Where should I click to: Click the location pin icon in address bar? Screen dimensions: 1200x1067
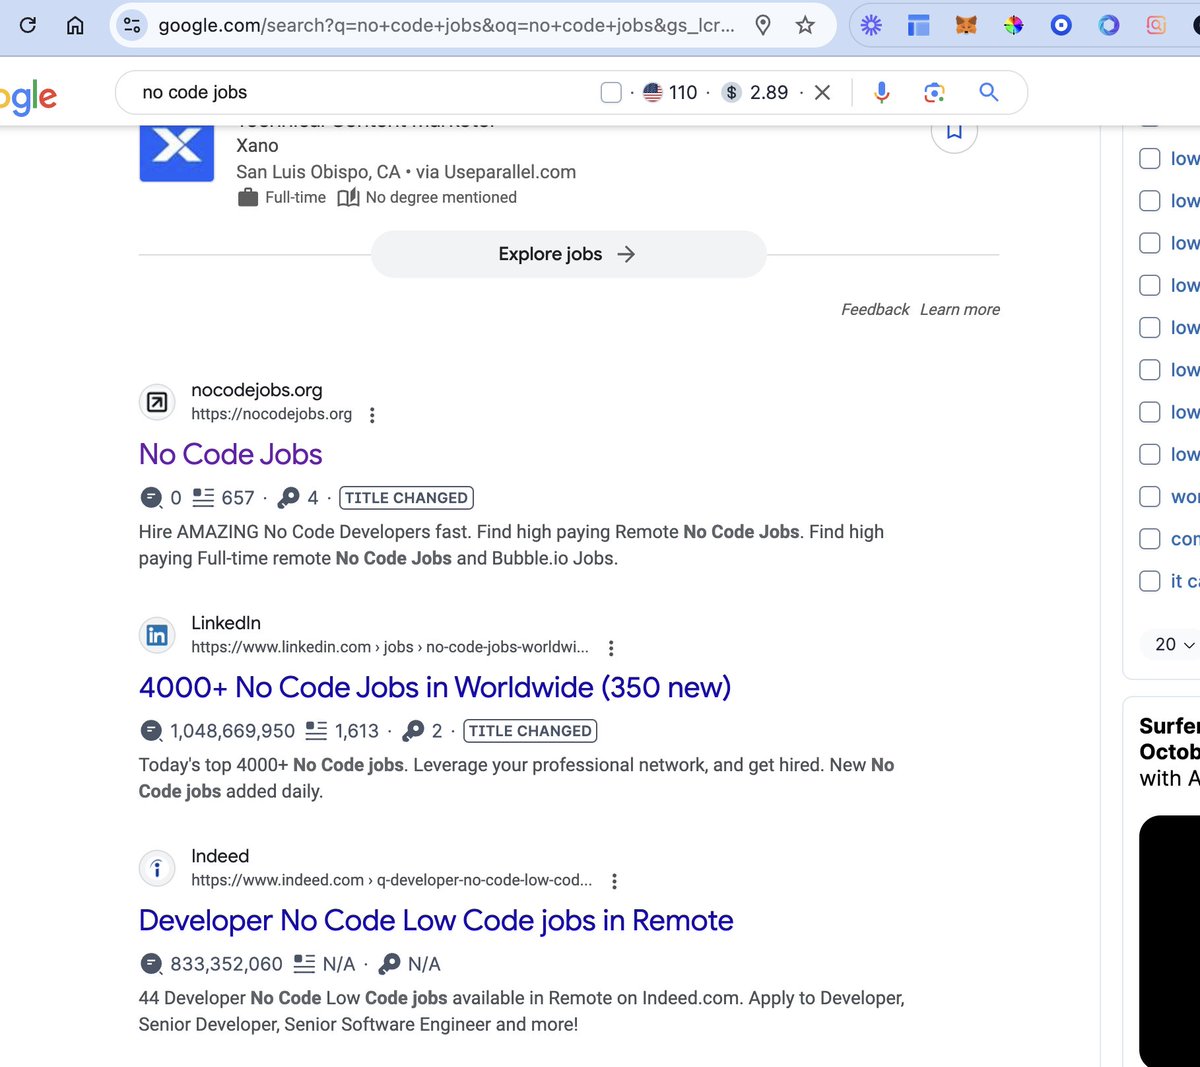click(763, 25)
